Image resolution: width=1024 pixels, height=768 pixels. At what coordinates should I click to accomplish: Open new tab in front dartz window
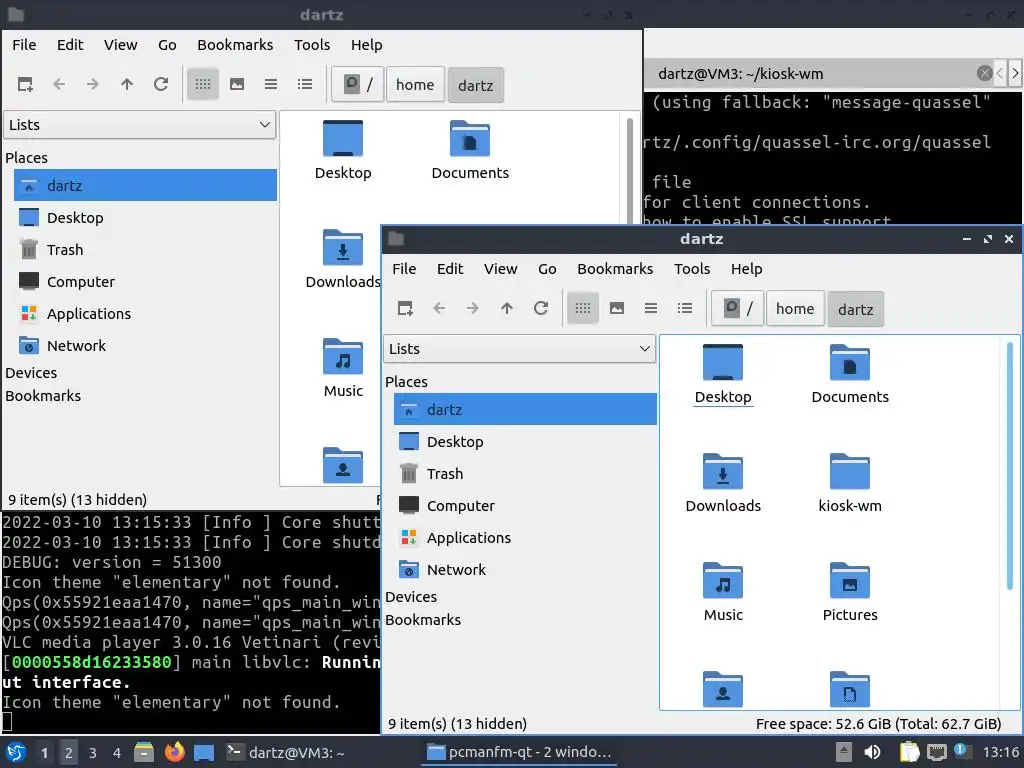(405, 308)
